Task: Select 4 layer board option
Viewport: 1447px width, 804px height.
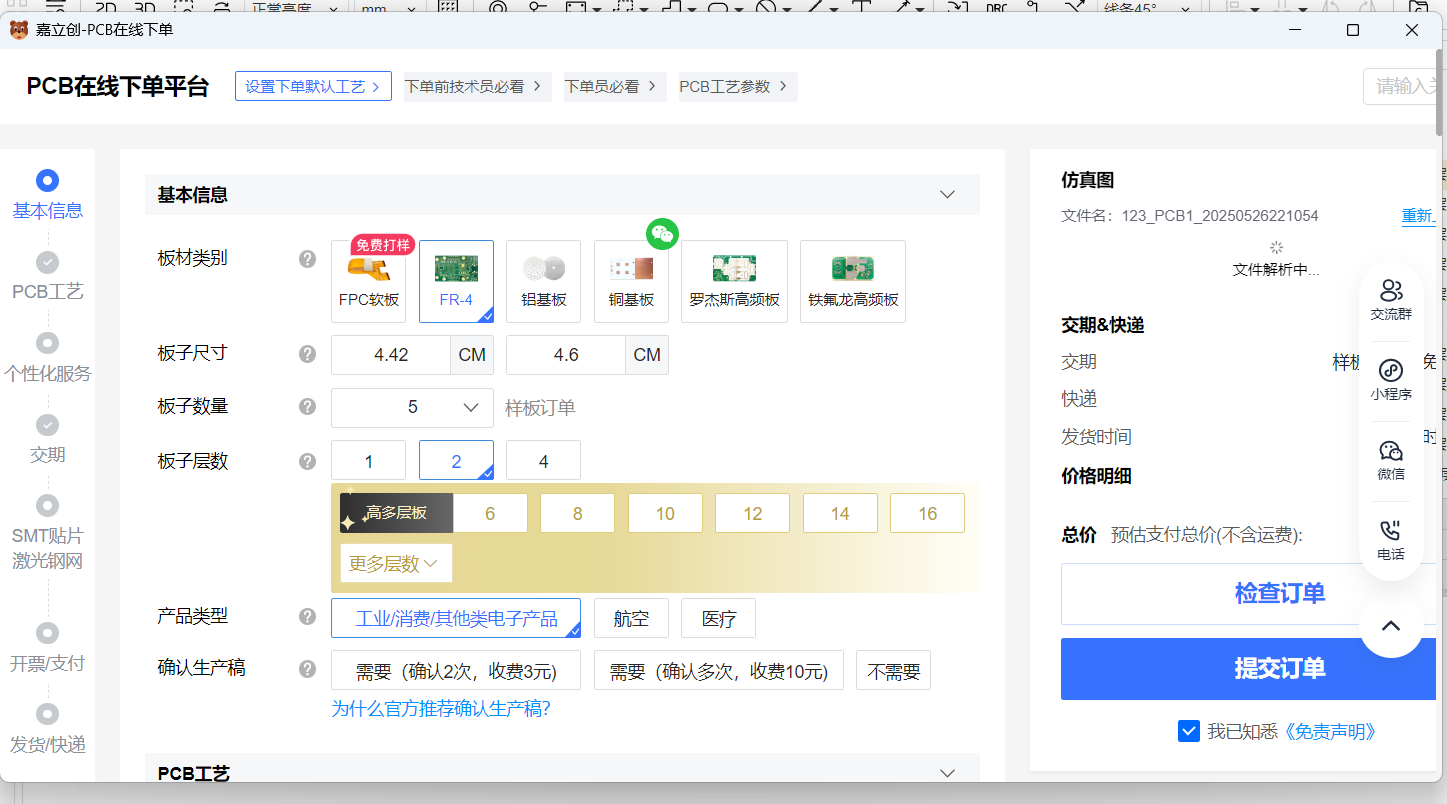Action: 544,460
